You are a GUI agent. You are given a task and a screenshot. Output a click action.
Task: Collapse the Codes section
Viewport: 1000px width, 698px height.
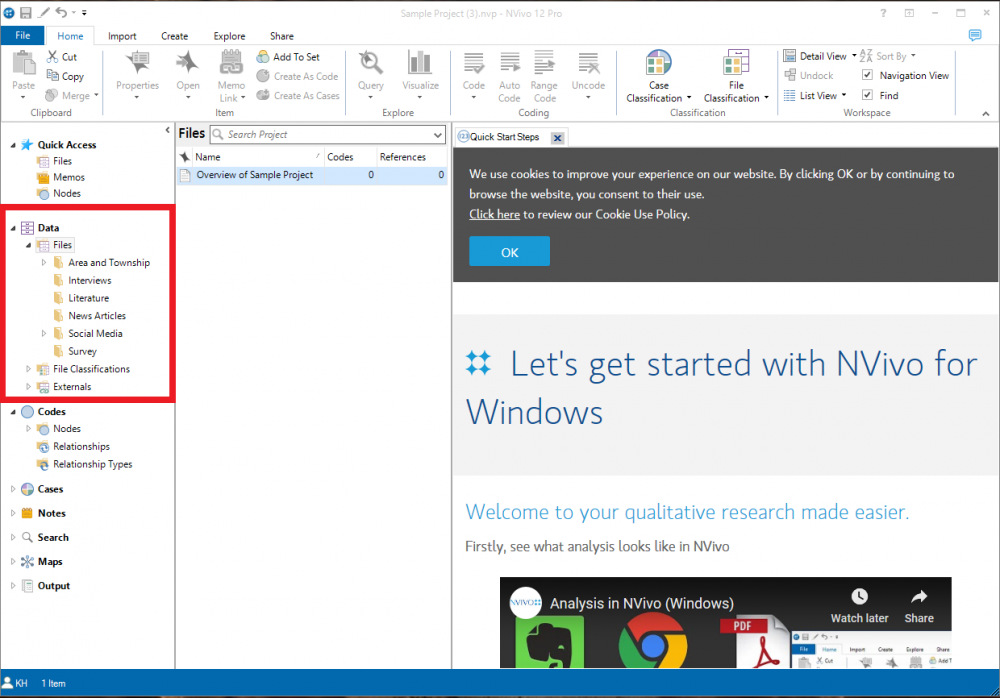pyautogui.click(x=13, y=412)
